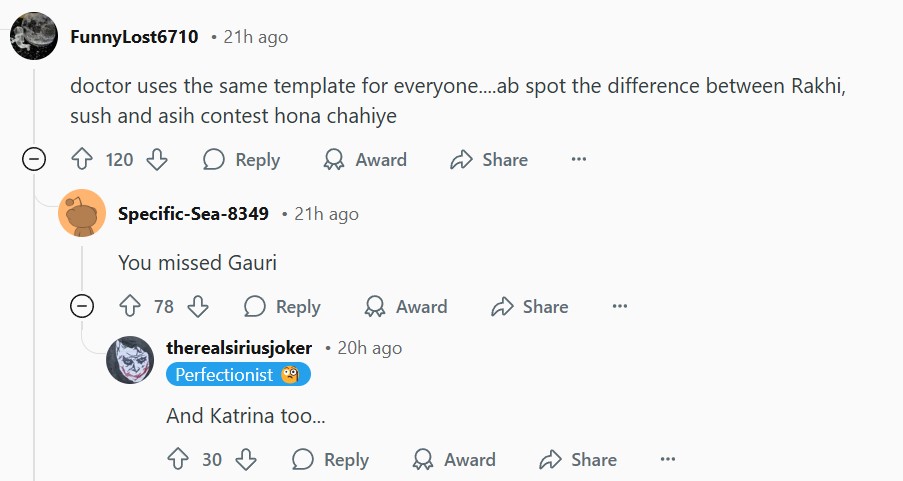903x481 pixels.
Task: Give Award to FunnyLost6710's comment
Action: pos(365,160)
